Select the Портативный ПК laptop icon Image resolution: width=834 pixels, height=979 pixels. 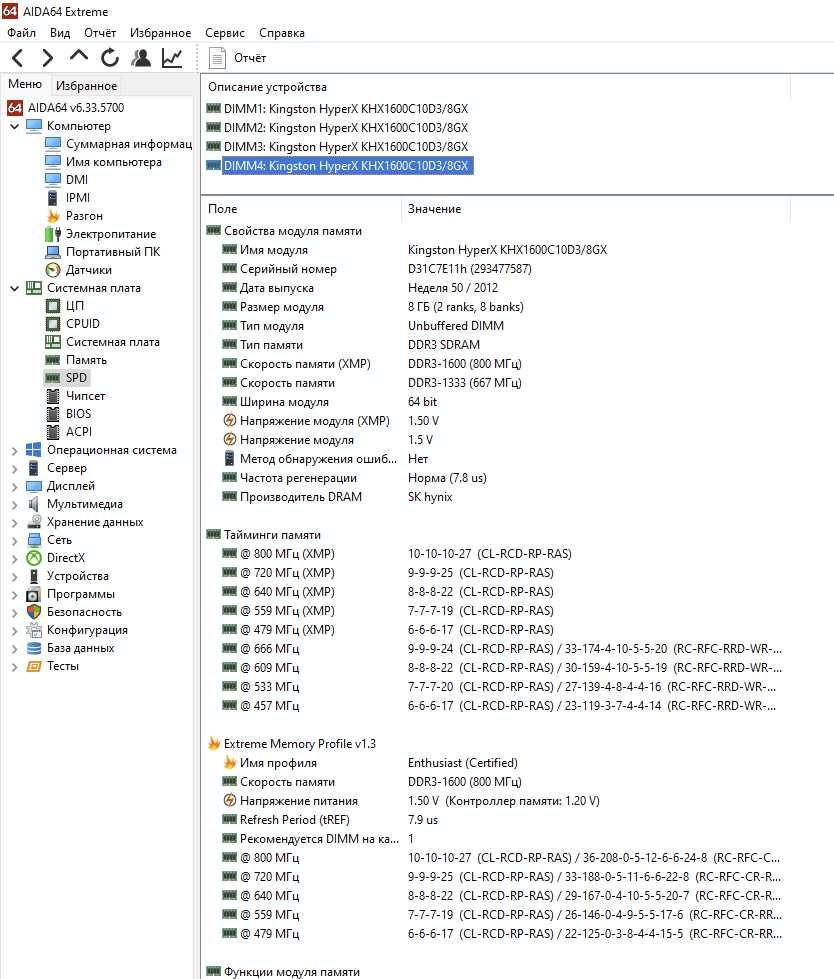pyautogui.click(x=53, y=252)
